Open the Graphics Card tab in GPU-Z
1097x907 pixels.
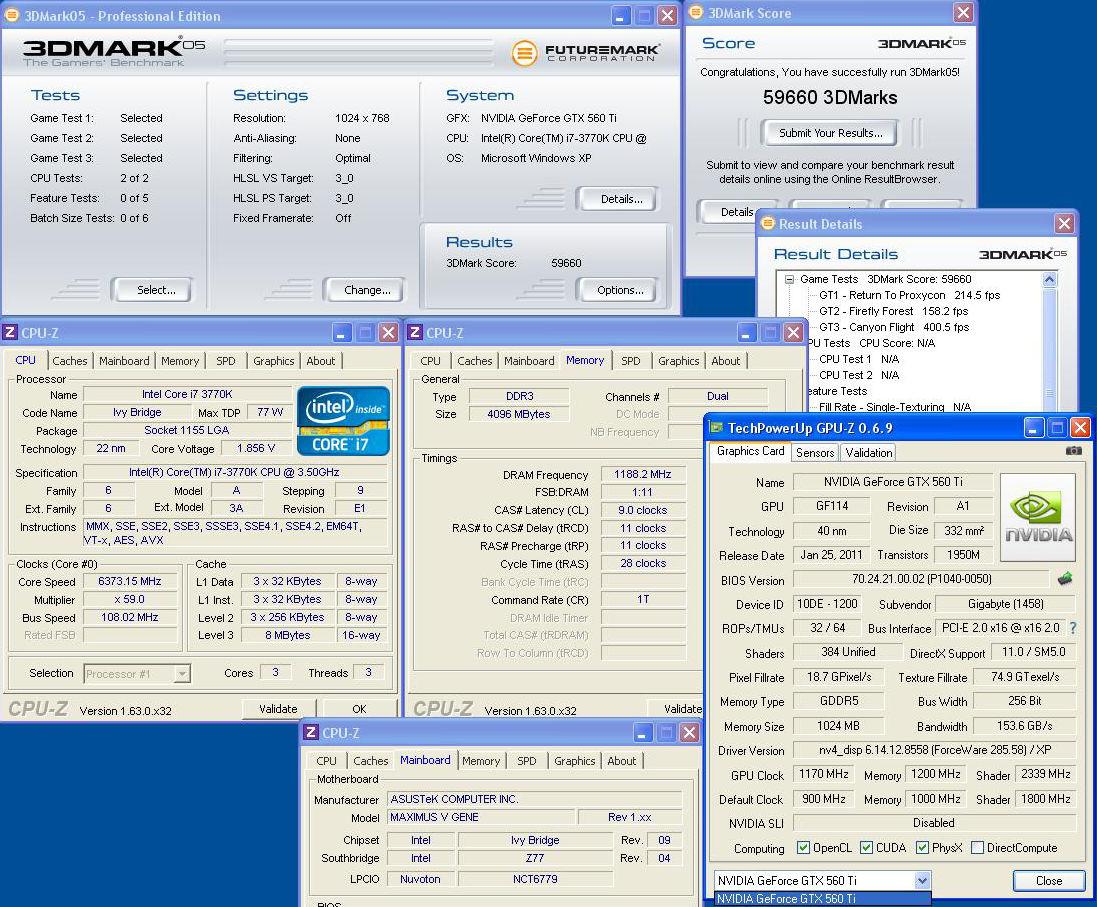tap(751, 451)
